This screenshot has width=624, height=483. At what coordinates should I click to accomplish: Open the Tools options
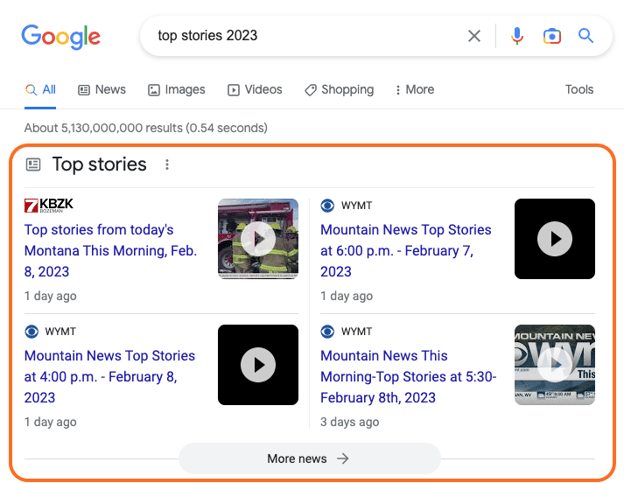pyautogui.click(x=579, y=90)
